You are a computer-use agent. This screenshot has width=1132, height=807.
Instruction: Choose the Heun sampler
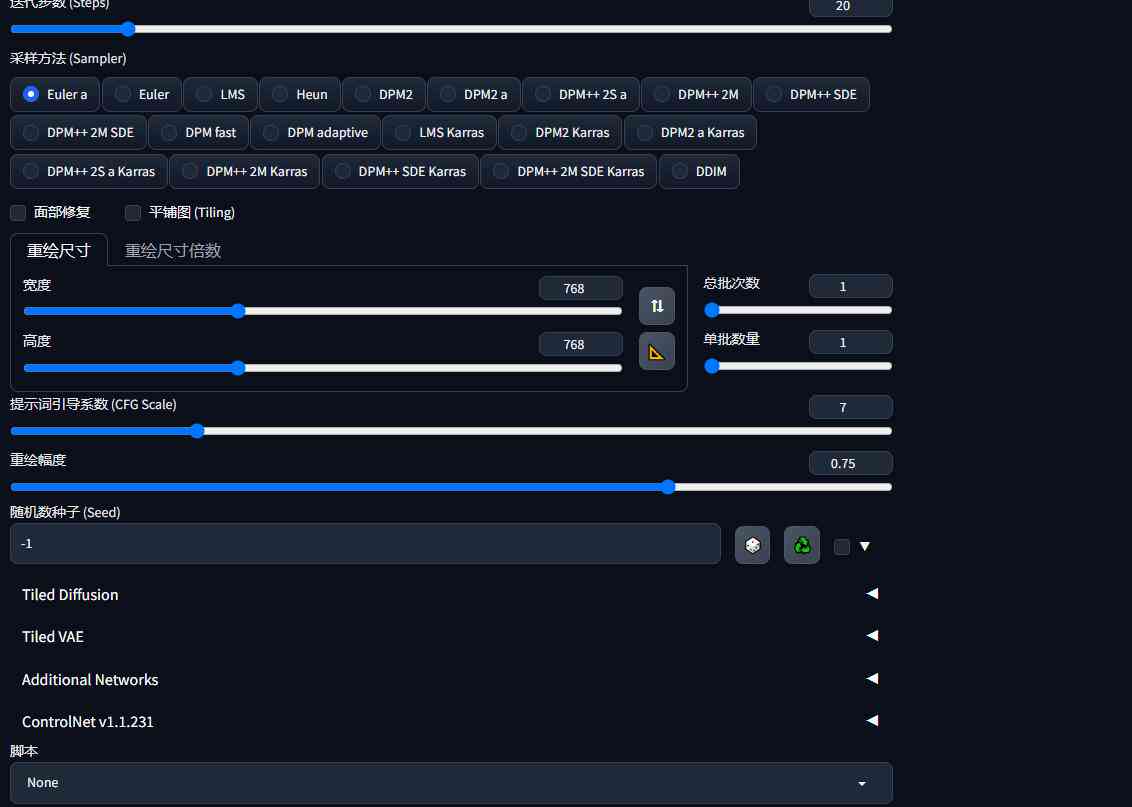(x=300, y=95)
